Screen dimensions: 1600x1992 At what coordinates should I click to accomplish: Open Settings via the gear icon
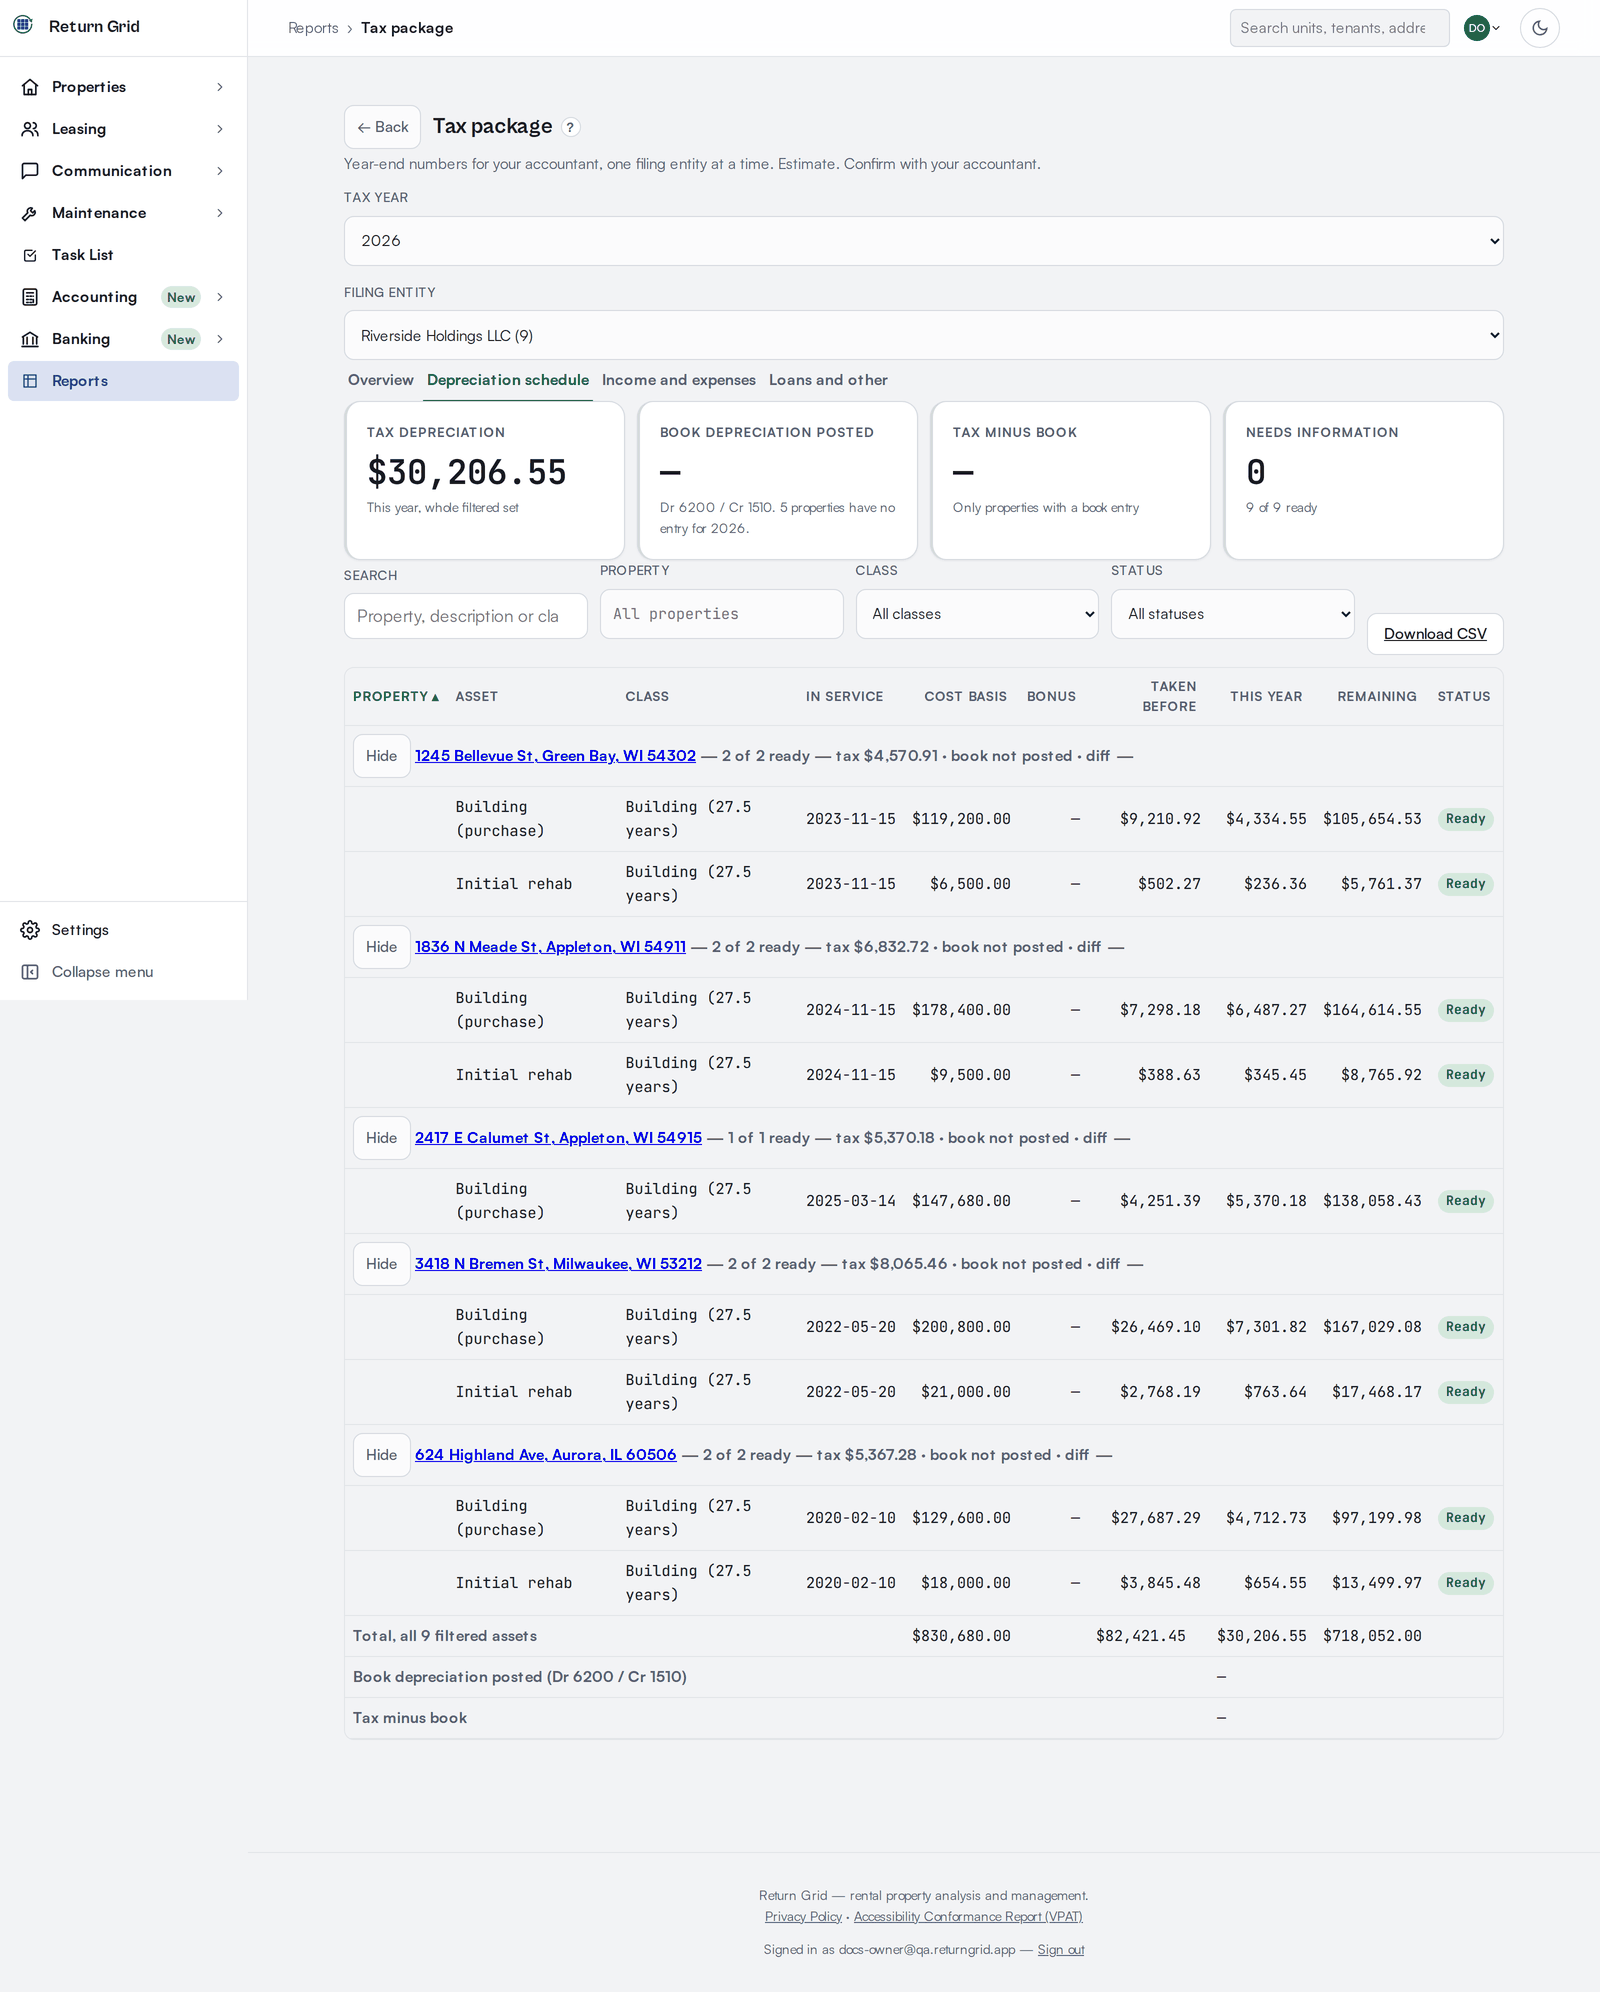pyautogui.click(x=30, y=930)
